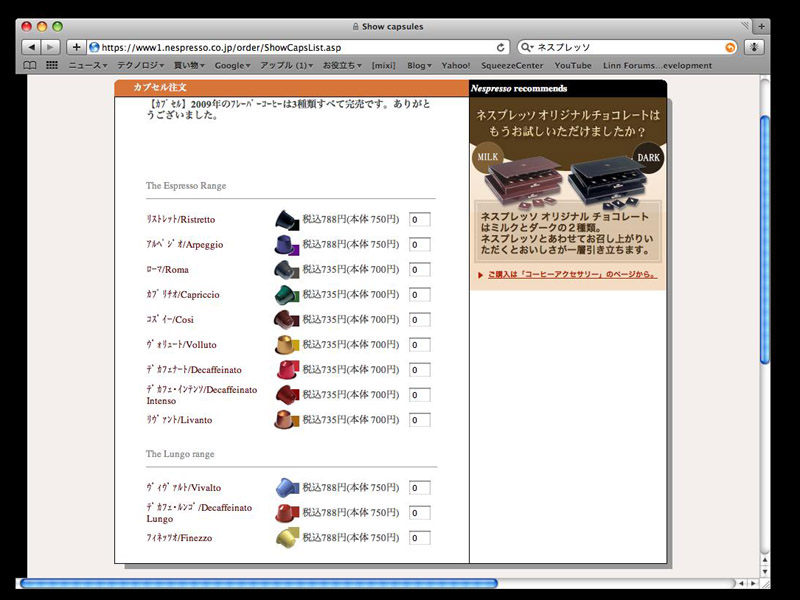Open a new tab with plus button
This screenshot has width=800, height=600.
pyautogui.click(x=761, y=27)
